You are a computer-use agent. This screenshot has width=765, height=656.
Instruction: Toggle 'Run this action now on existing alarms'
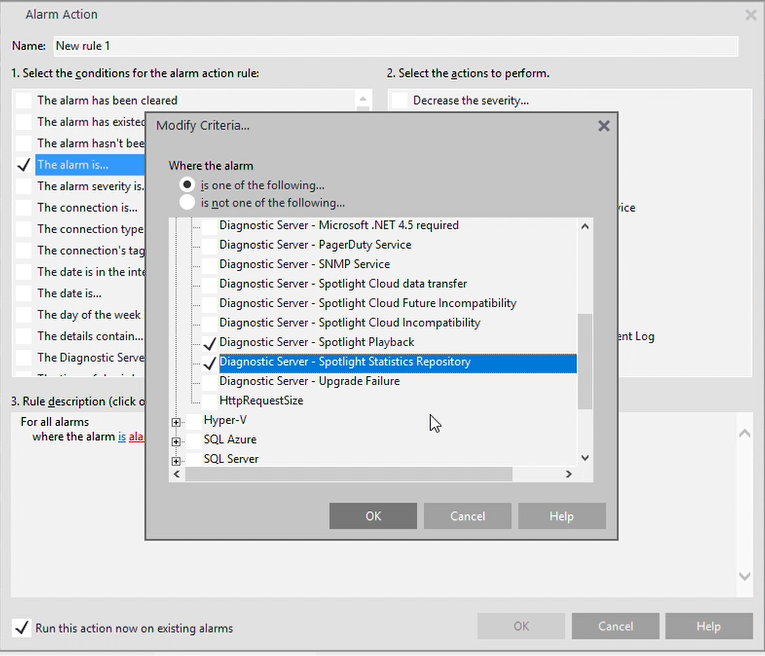[x=22, y=628]
